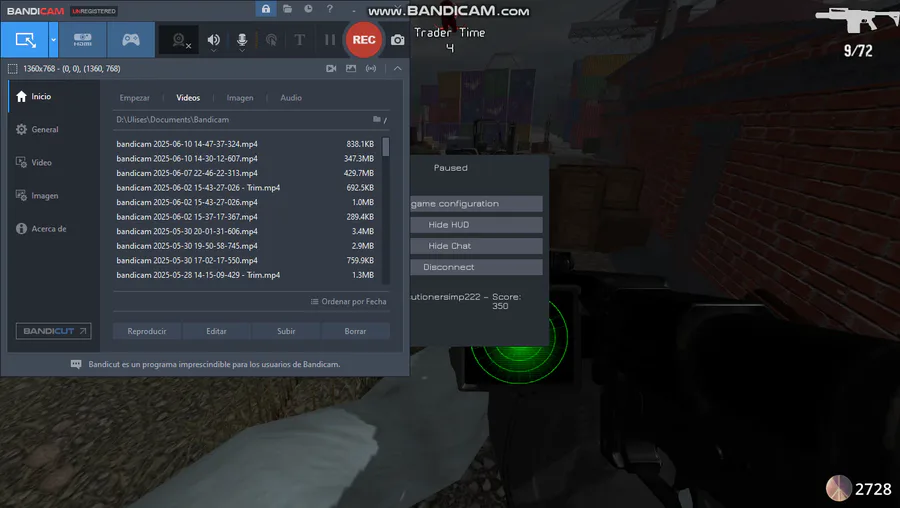This screenshot has height=508, width=900.
Task: Click Hide Chat in game pause menu
Action: (x=476, y=246)
